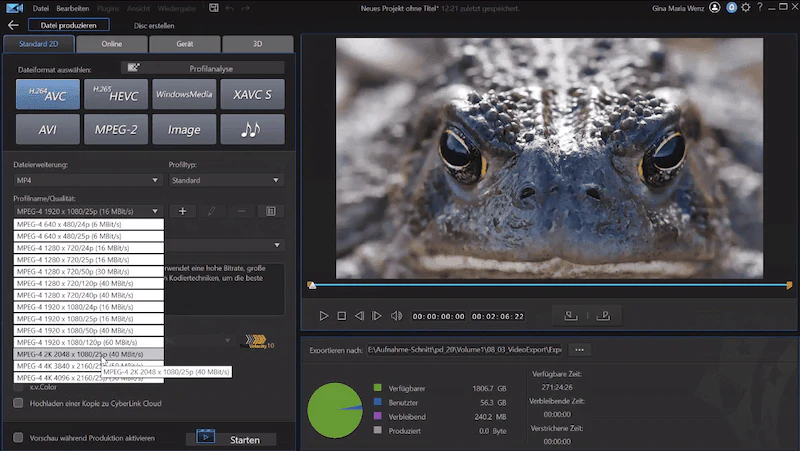This screenshot has width=800, height=451.
Task: Open the profile details icon
Action: click(x=270, y=211)
